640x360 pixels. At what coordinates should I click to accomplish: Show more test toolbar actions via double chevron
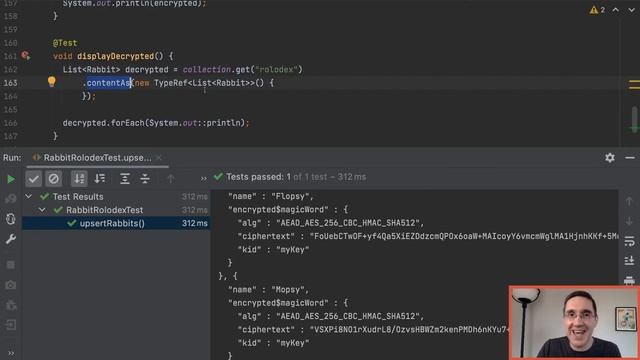pyautogui.click(x=204, y=178)
